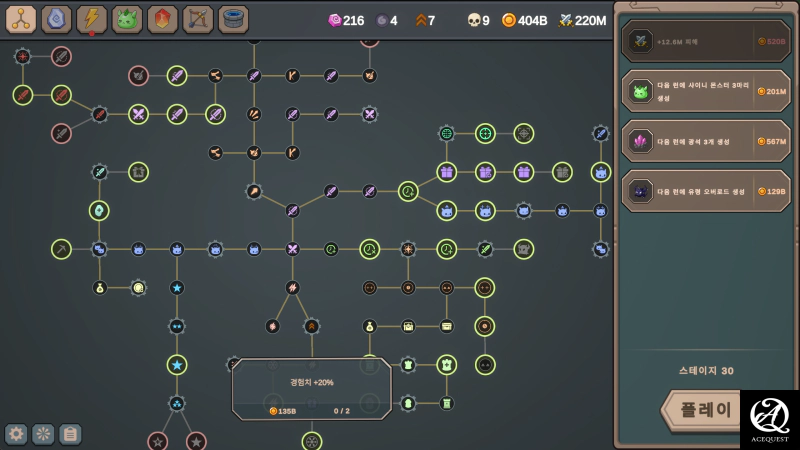Purchase the ghost overlord upgrade costing 129B
800x450 pixels.
click(706, 190)
